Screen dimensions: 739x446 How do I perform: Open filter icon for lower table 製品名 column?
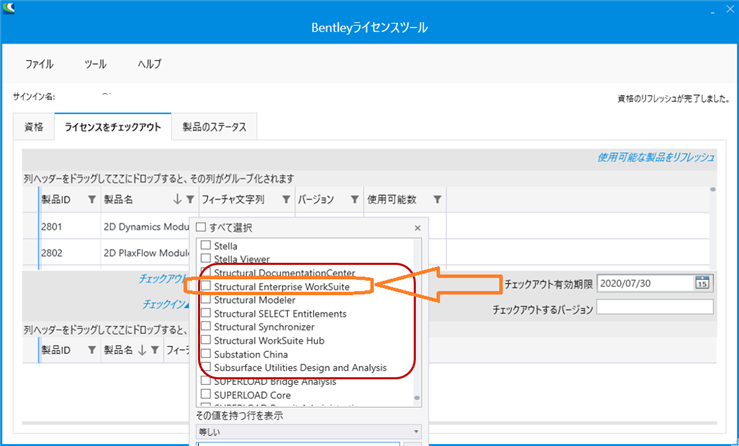155,350
